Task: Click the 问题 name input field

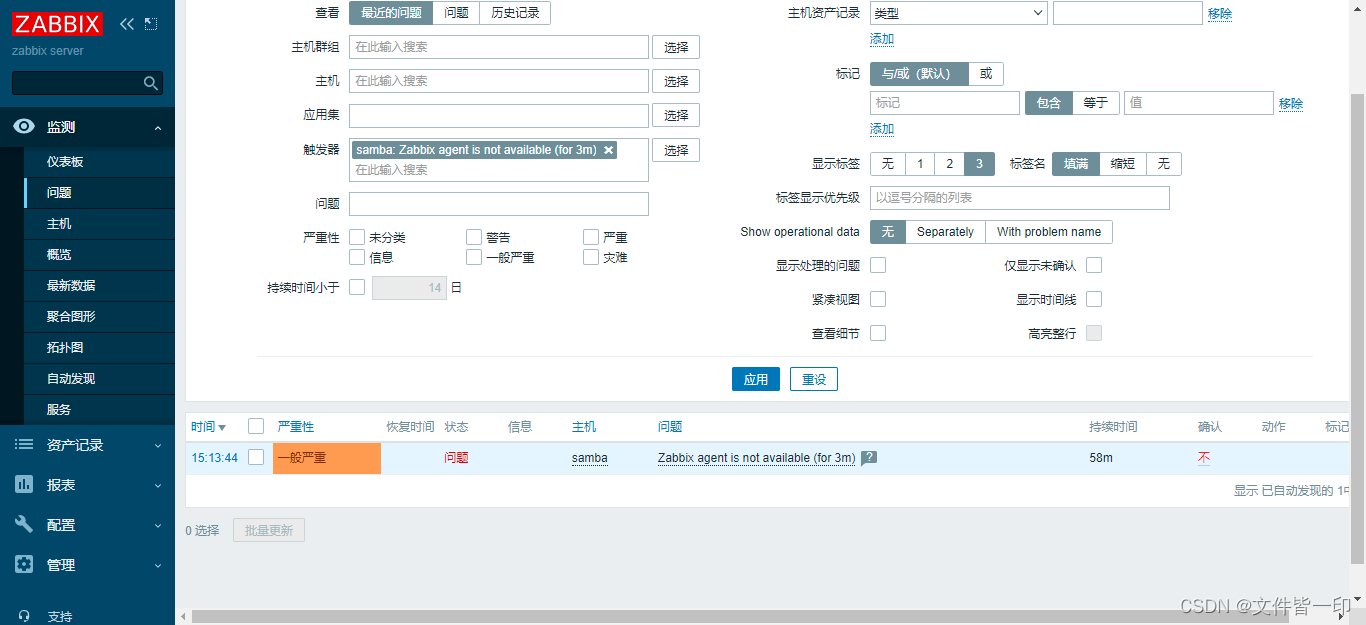Action: click(499, 204)
